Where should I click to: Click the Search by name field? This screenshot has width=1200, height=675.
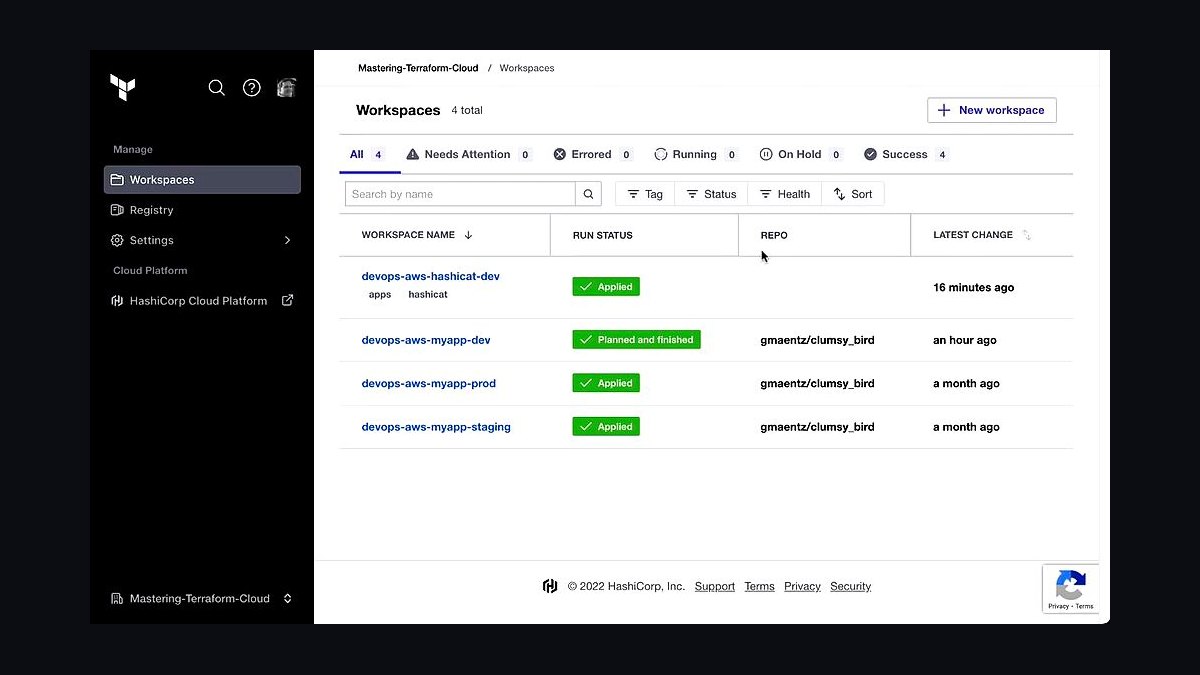460,194
